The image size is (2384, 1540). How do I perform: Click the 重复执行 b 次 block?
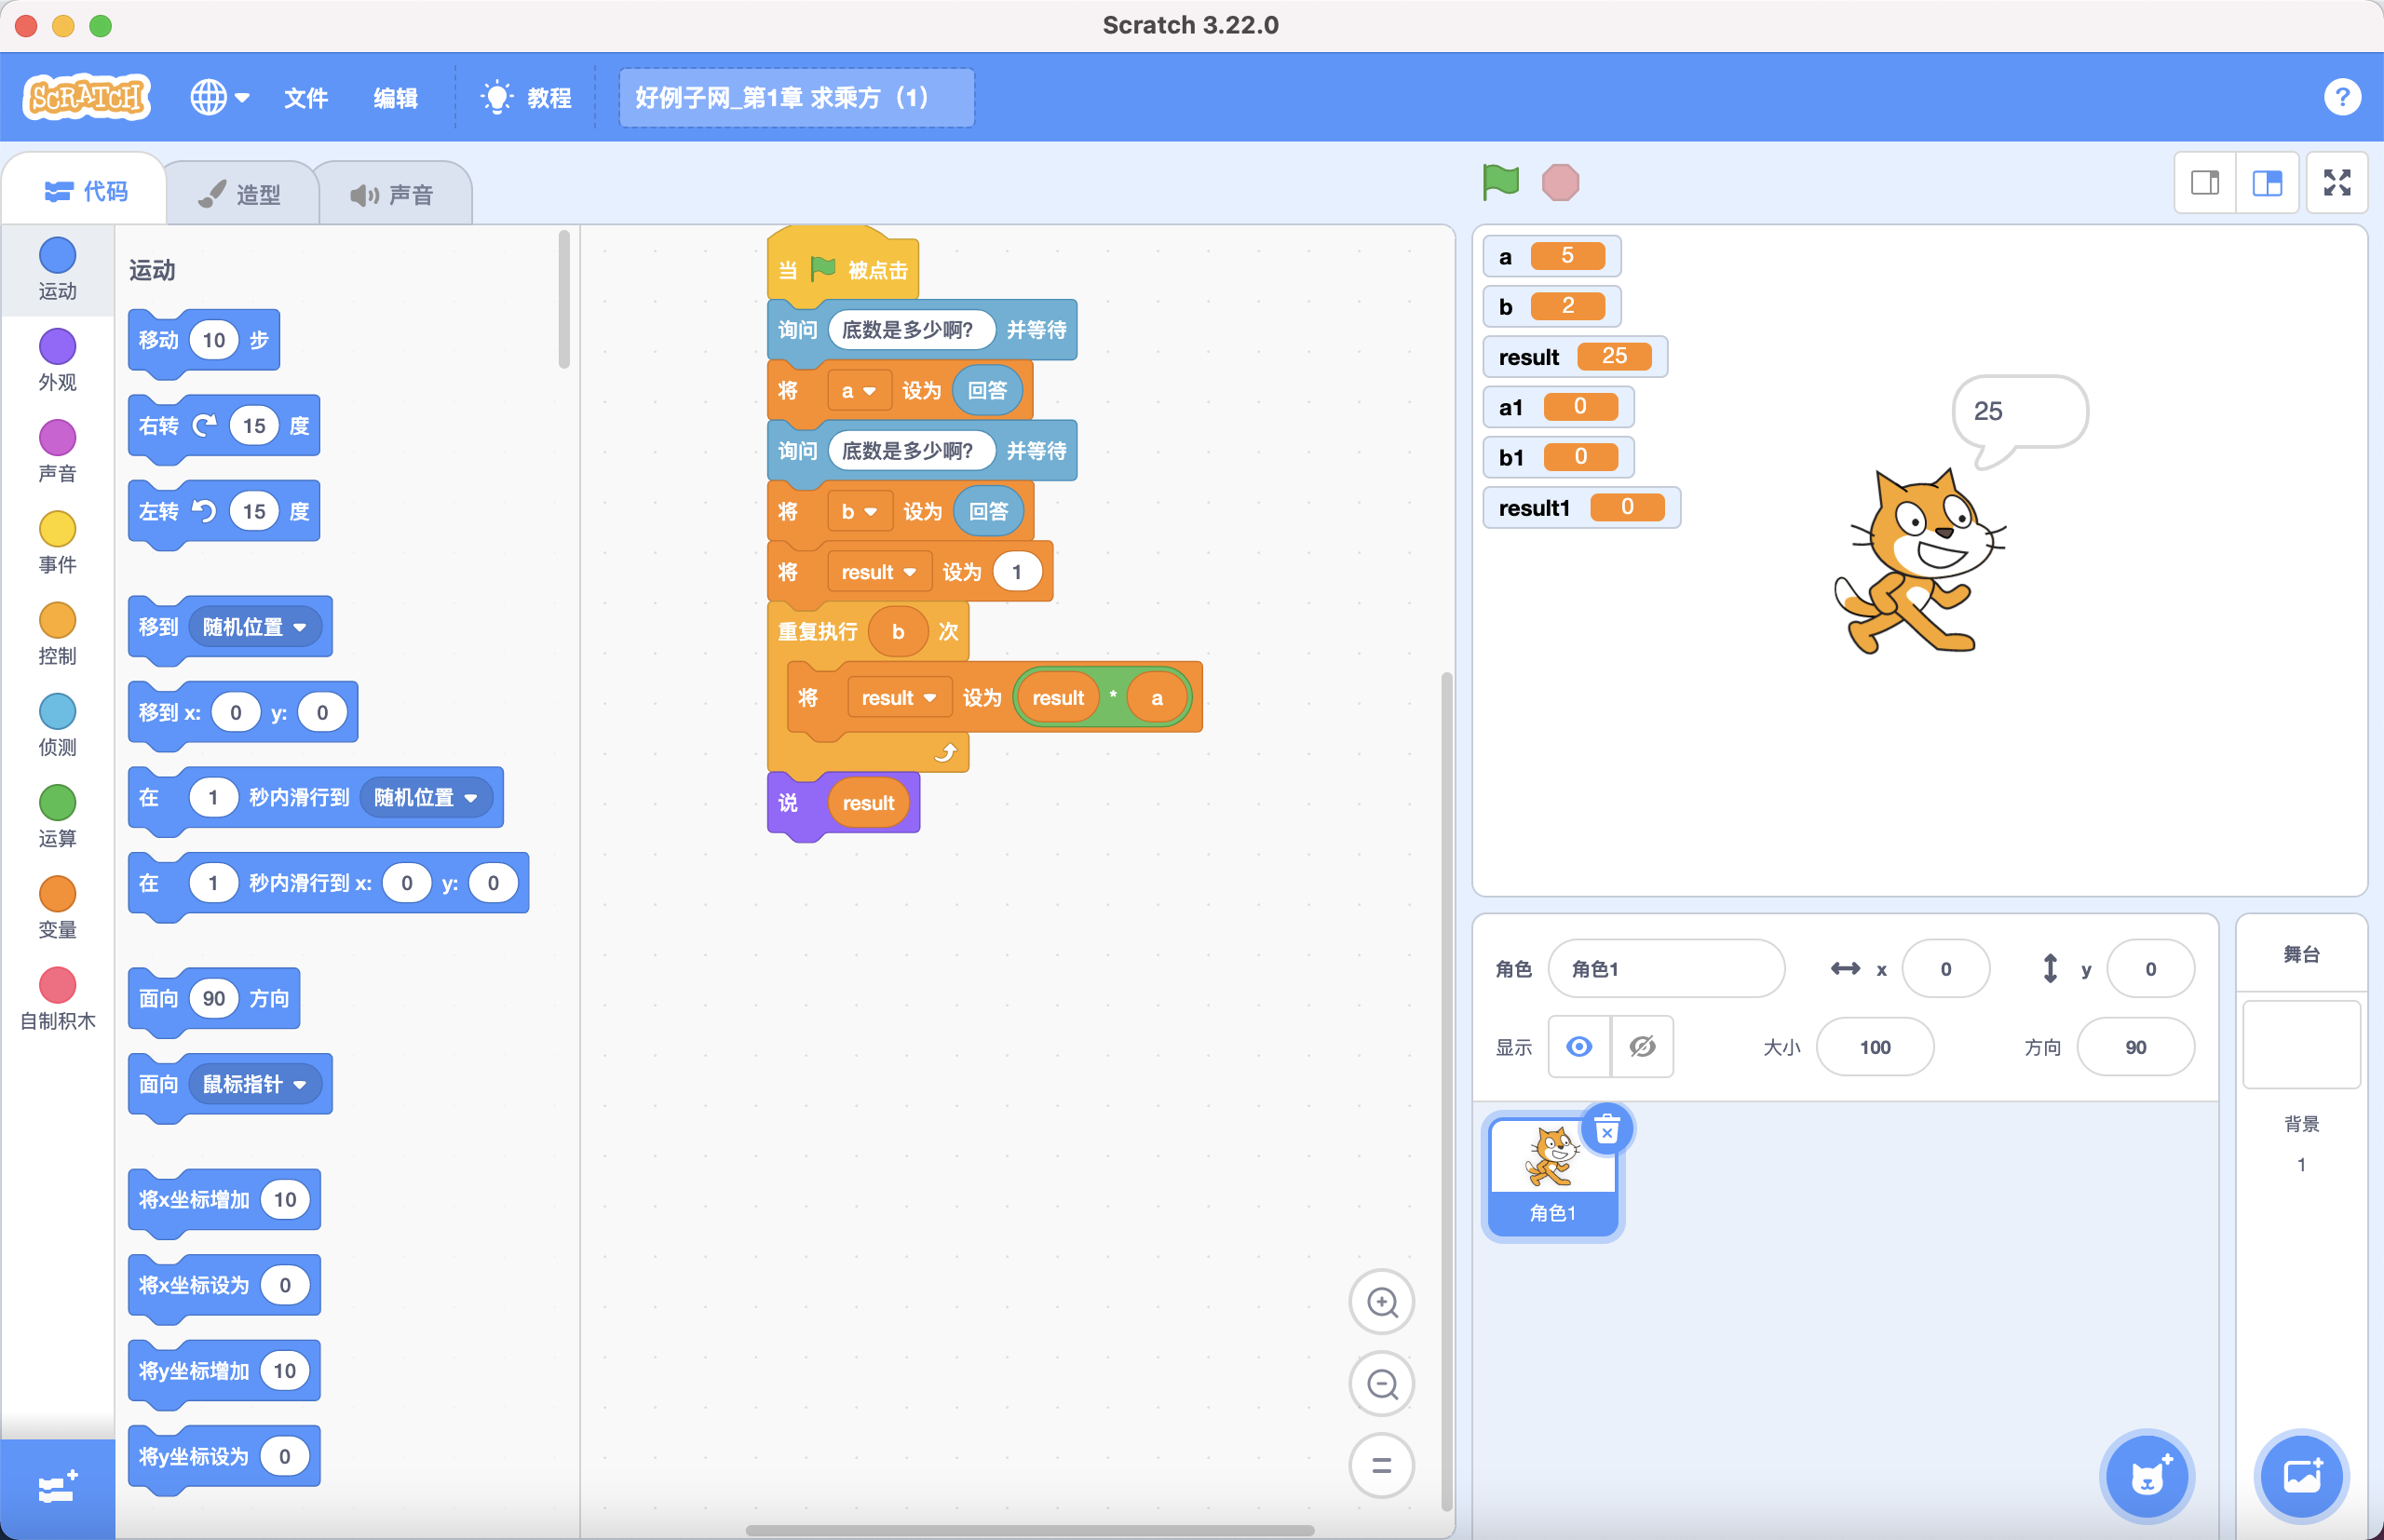coord(817,632)
